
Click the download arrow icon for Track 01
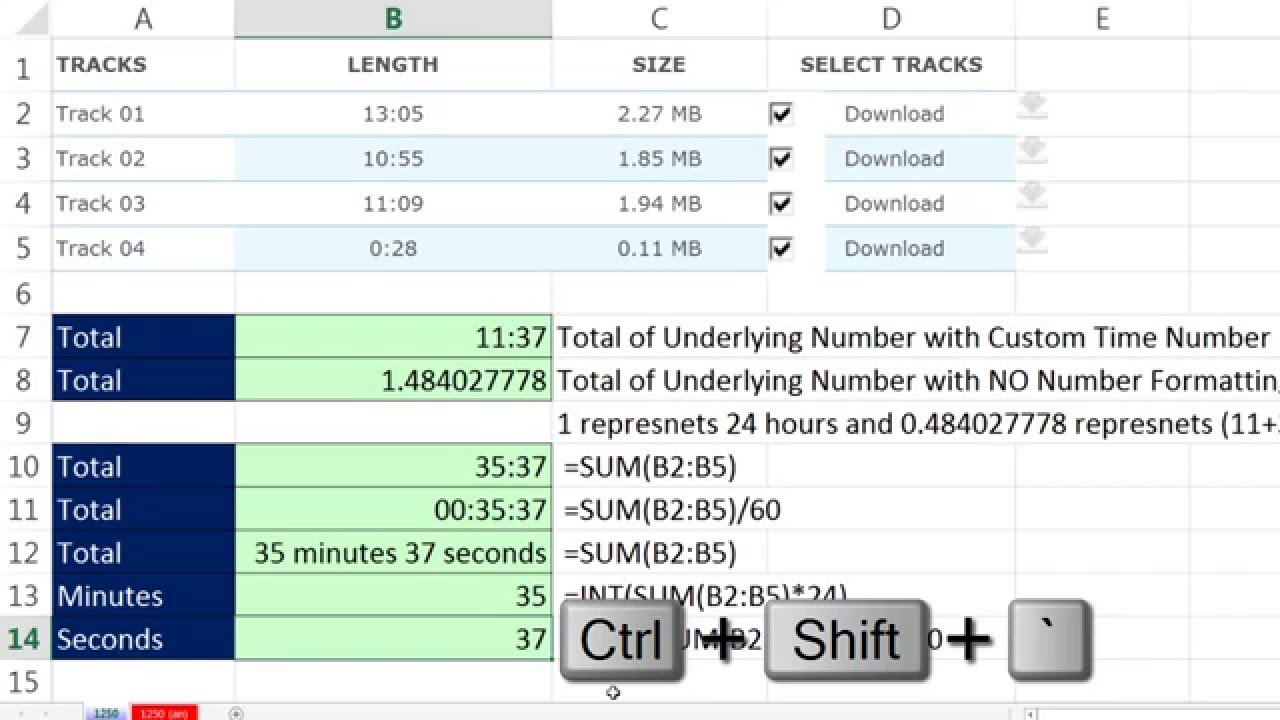(x=1032, y=106)
